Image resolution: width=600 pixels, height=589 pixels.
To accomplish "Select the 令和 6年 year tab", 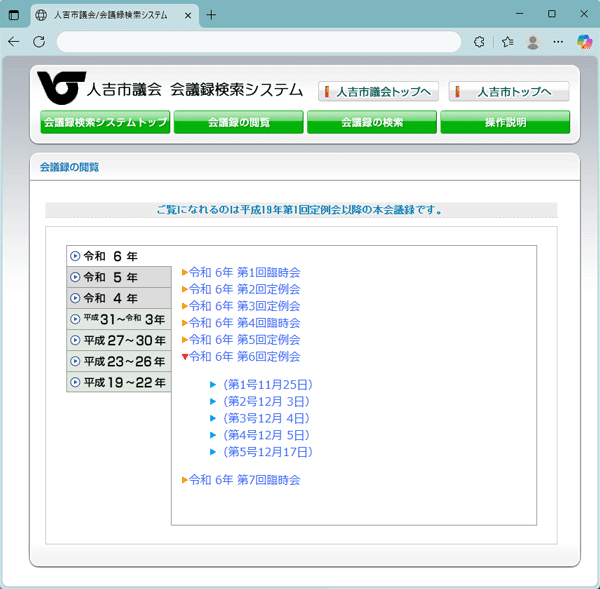I will (x=119, y=256).
